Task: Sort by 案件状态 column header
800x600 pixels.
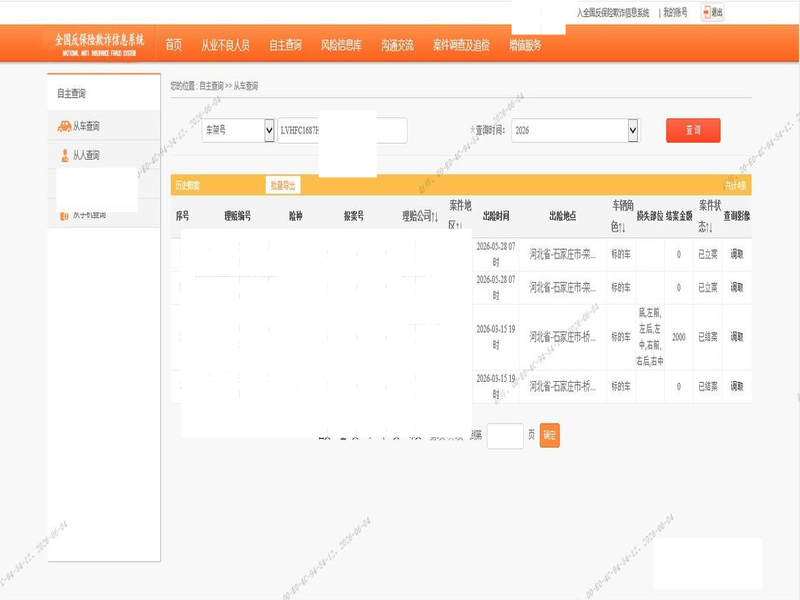Action: 709,216
